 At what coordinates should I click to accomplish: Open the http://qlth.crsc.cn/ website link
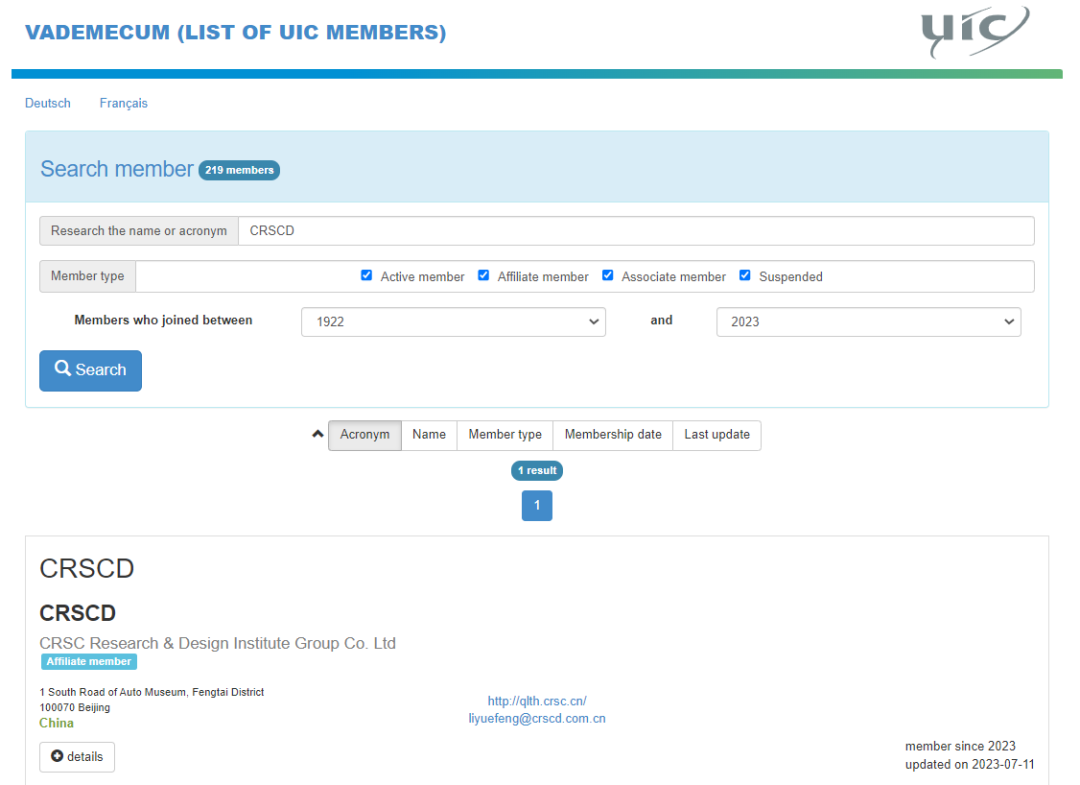click(x=537, y=701)
